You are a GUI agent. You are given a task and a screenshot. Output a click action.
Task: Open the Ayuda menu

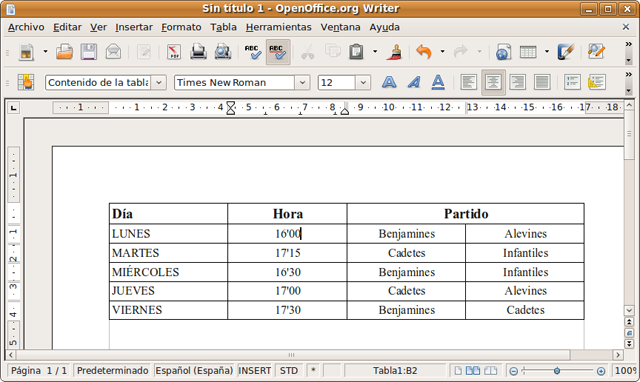coord(384,27)
